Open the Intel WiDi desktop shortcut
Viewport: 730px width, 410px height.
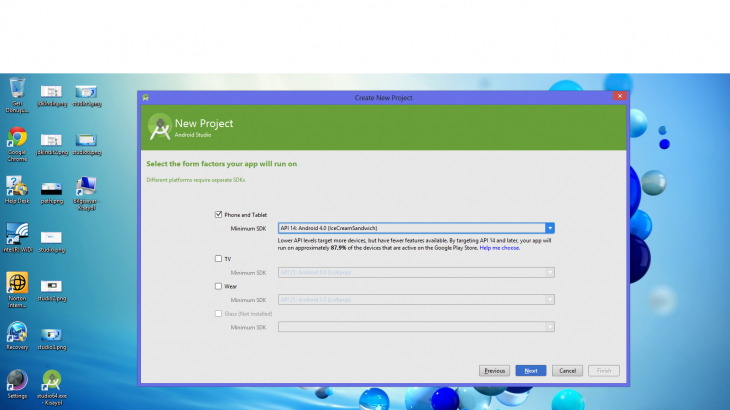(x=17, y=235)
